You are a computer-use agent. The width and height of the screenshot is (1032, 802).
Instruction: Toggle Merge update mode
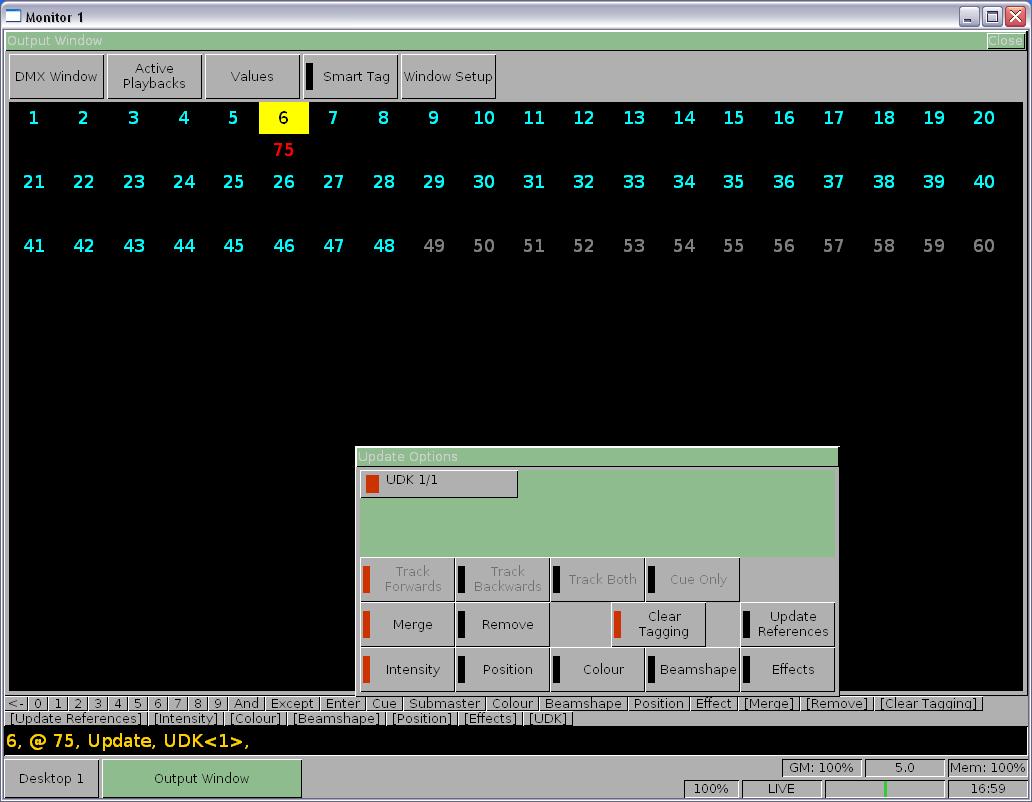pyautogui.click(x=407, y=624)
